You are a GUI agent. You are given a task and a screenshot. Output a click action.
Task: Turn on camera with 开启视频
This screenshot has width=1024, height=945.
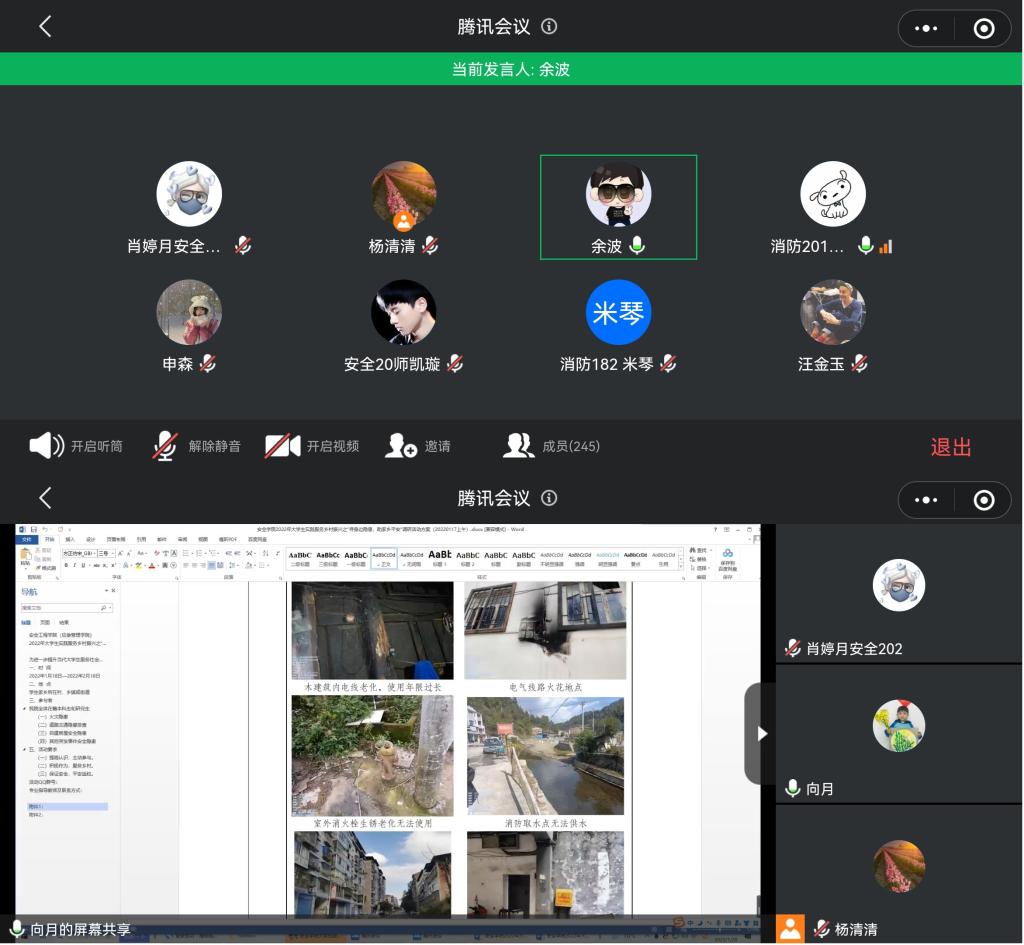click(x=283, y=446)
